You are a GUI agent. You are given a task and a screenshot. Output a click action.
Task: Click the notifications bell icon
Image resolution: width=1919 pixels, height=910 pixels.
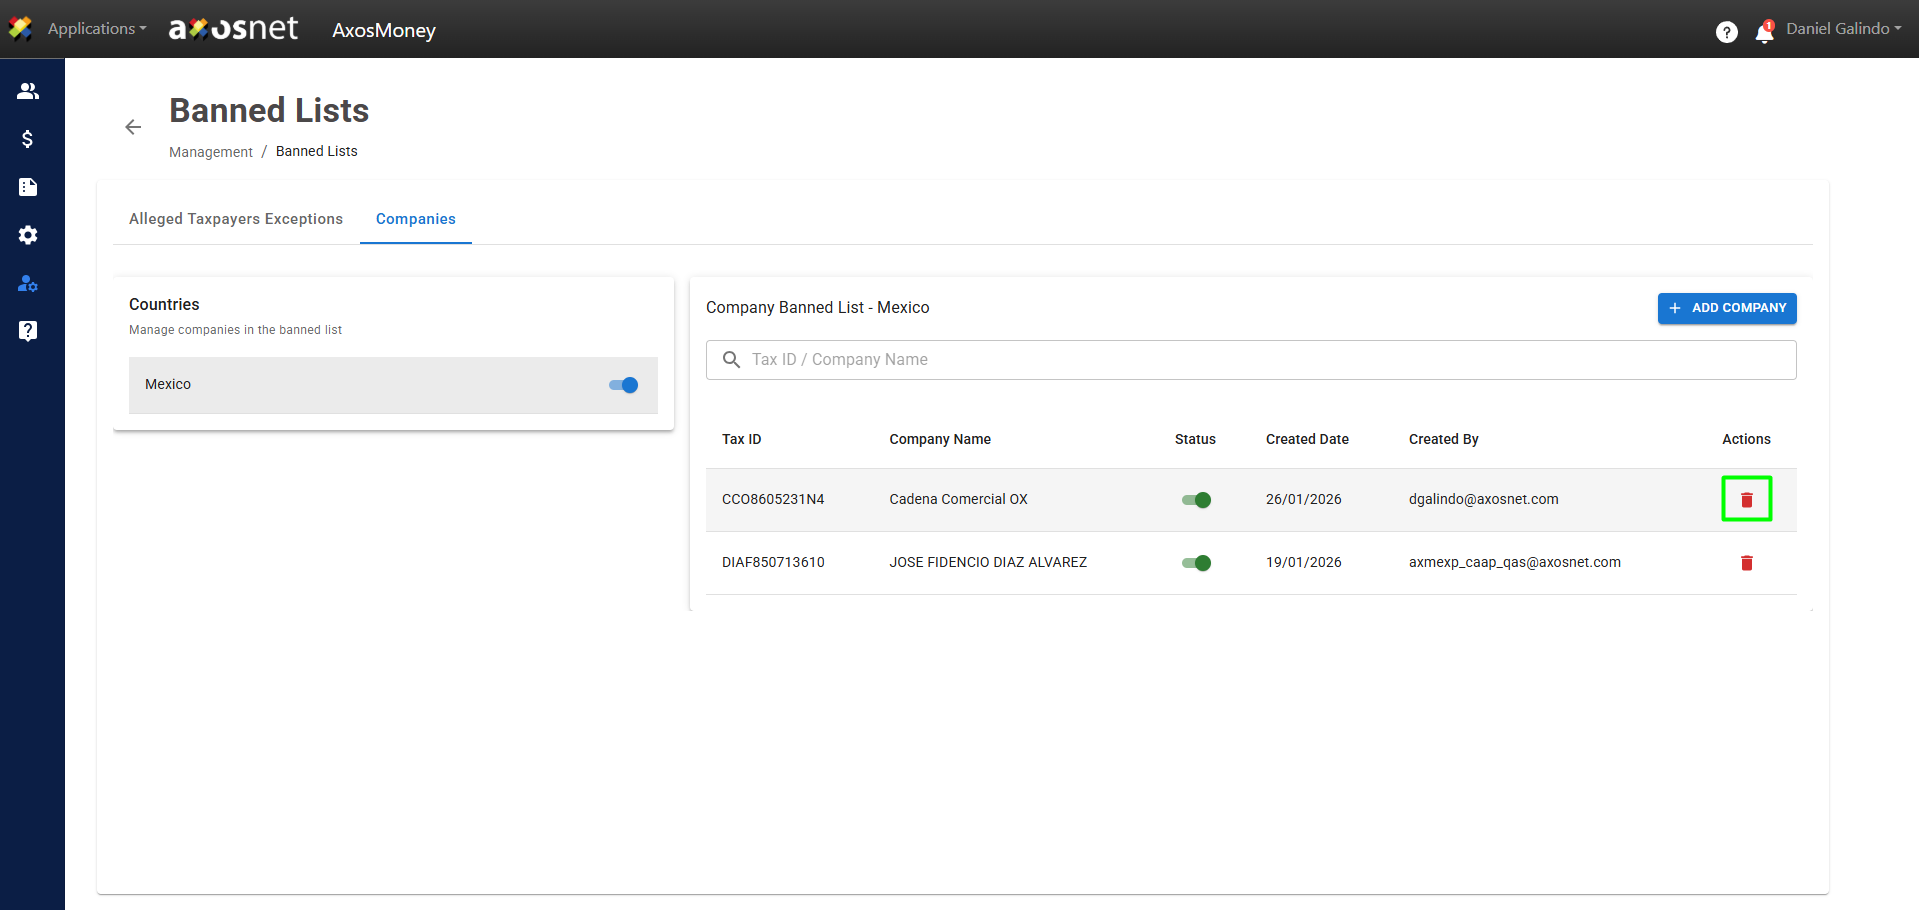point(1764,33)
